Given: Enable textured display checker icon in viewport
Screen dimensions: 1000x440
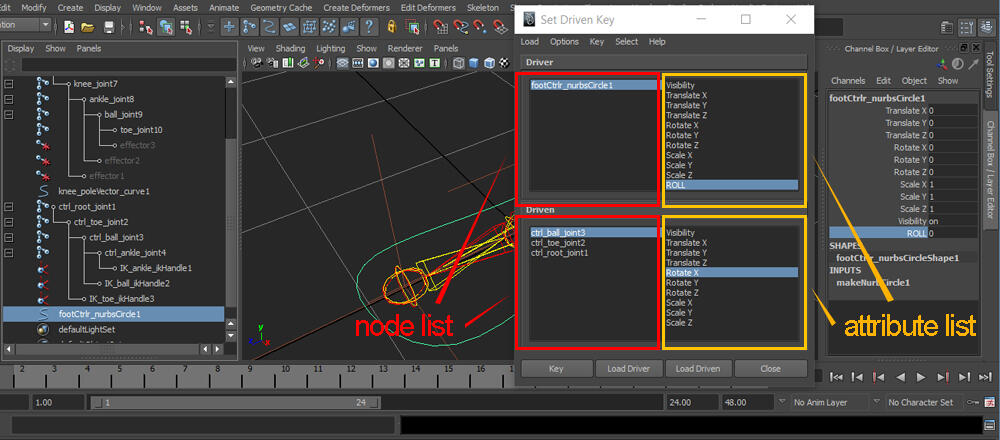Looking at the screenshot, I should (504, 63).
